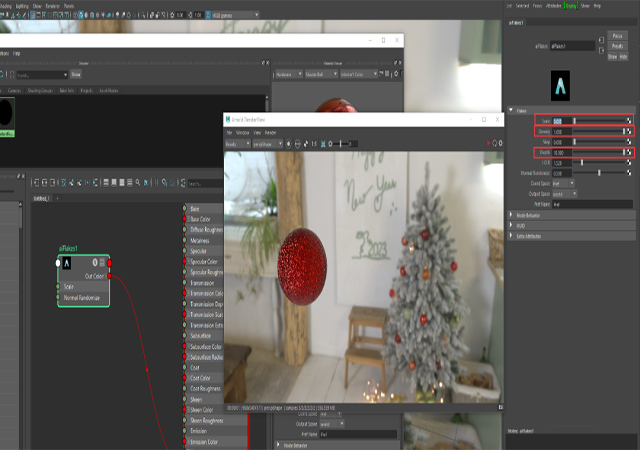Click the IOR slider handle
Viewport: 640px width, 450px height.
pyautogui.click(x=582, y=163)
